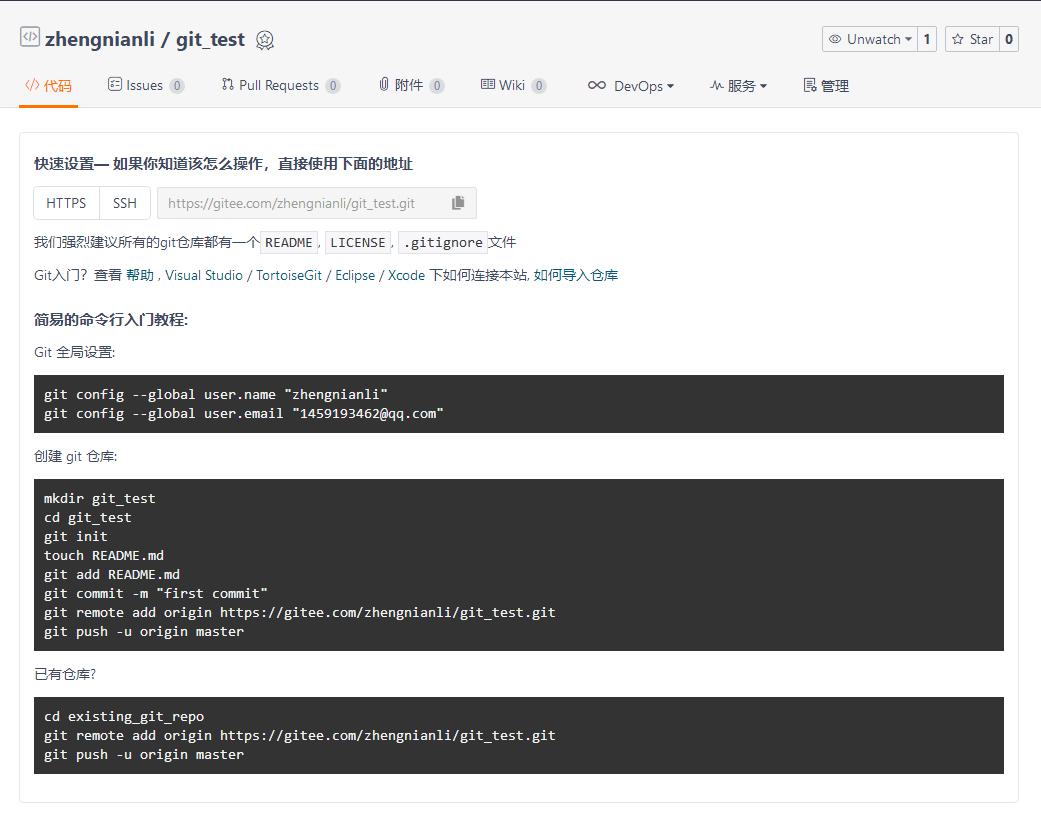Open the 附件 attachments tab
Viewport: 1041px width, 814px height.
(x=411, y=85)
